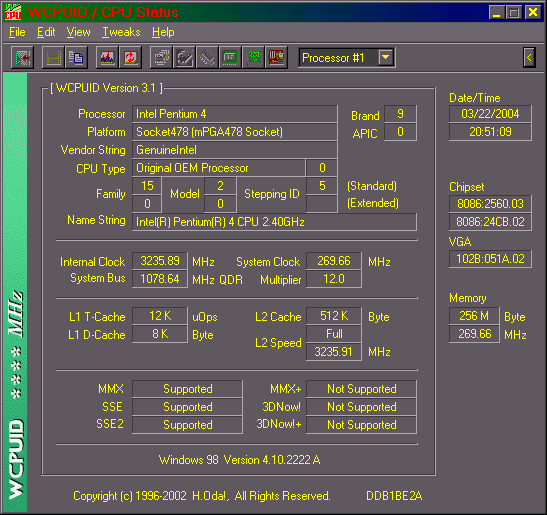Click the Family value 15
The height and width of the screenshot is (515, 547).
click(147, 186)
